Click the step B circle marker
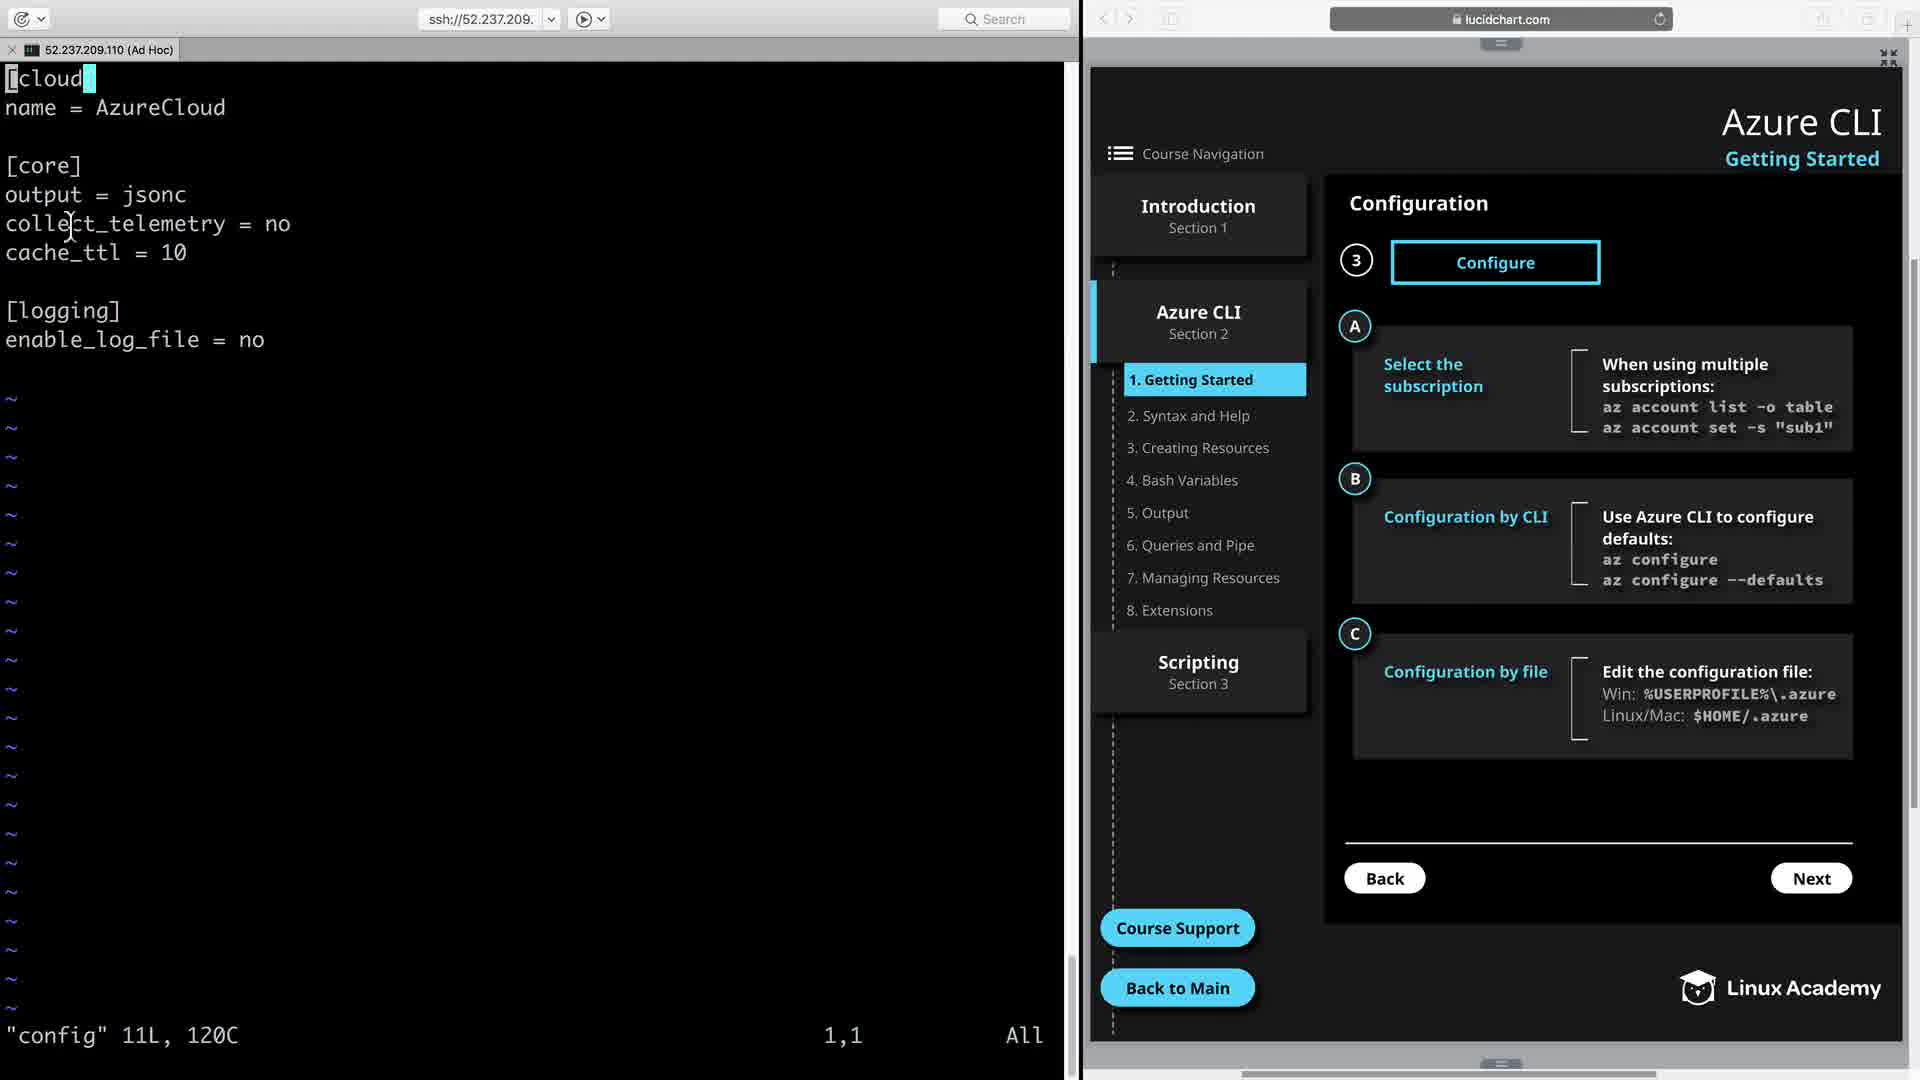The image size is (1920, 1080). [x=1355, y=479]
